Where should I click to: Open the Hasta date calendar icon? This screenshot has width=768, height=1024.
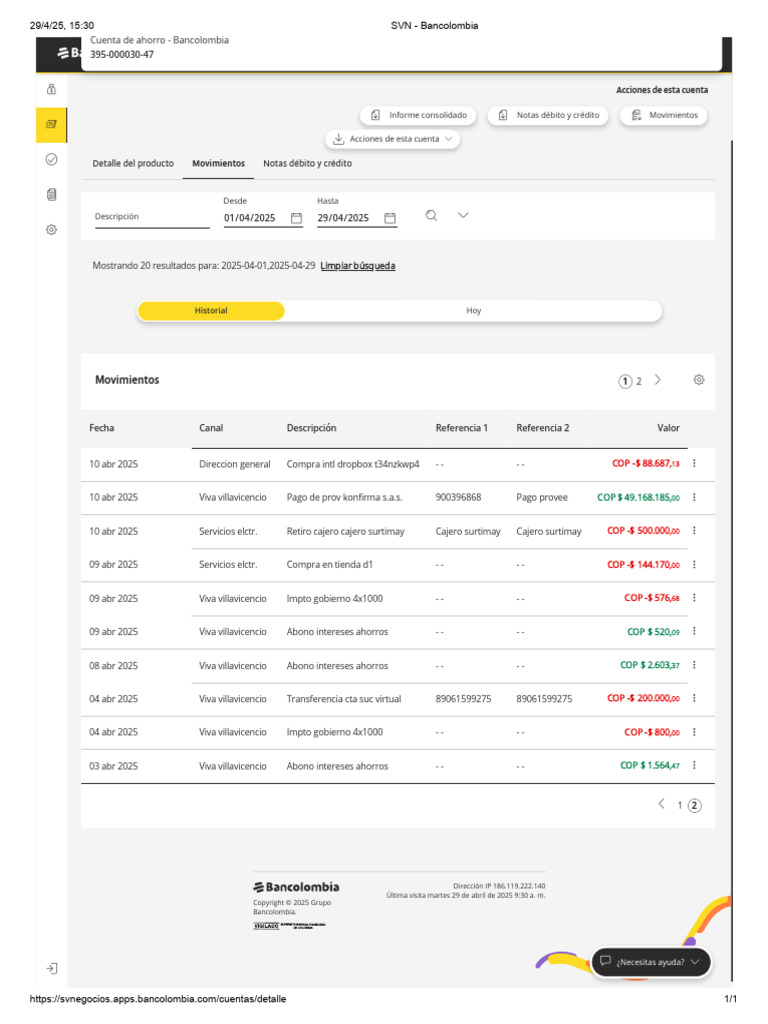[x=390, y=218]
